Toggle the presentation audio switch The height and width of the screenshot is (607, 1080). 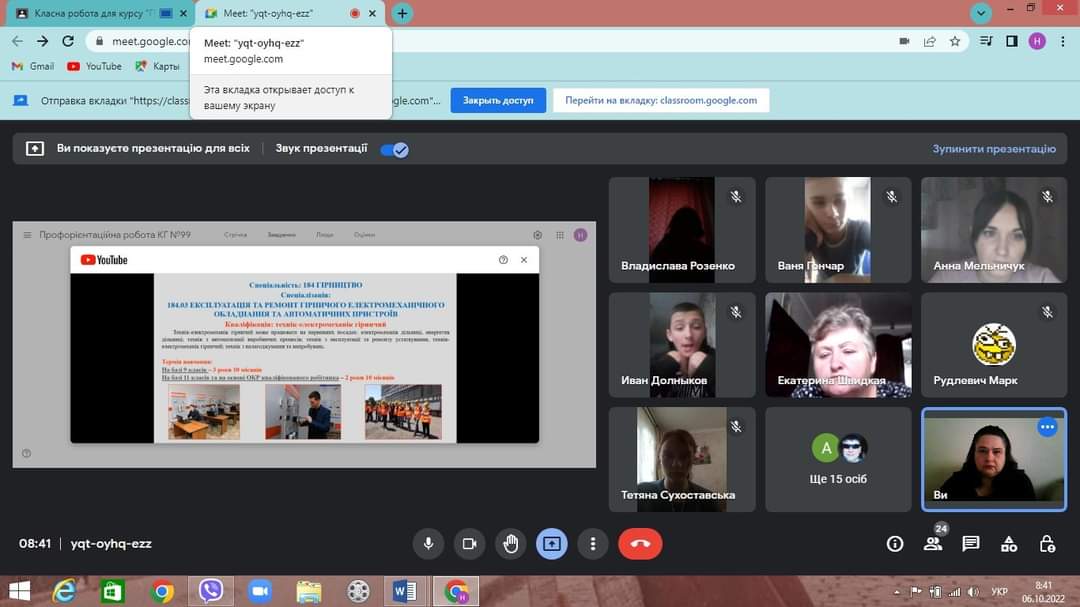pos(394,149)
